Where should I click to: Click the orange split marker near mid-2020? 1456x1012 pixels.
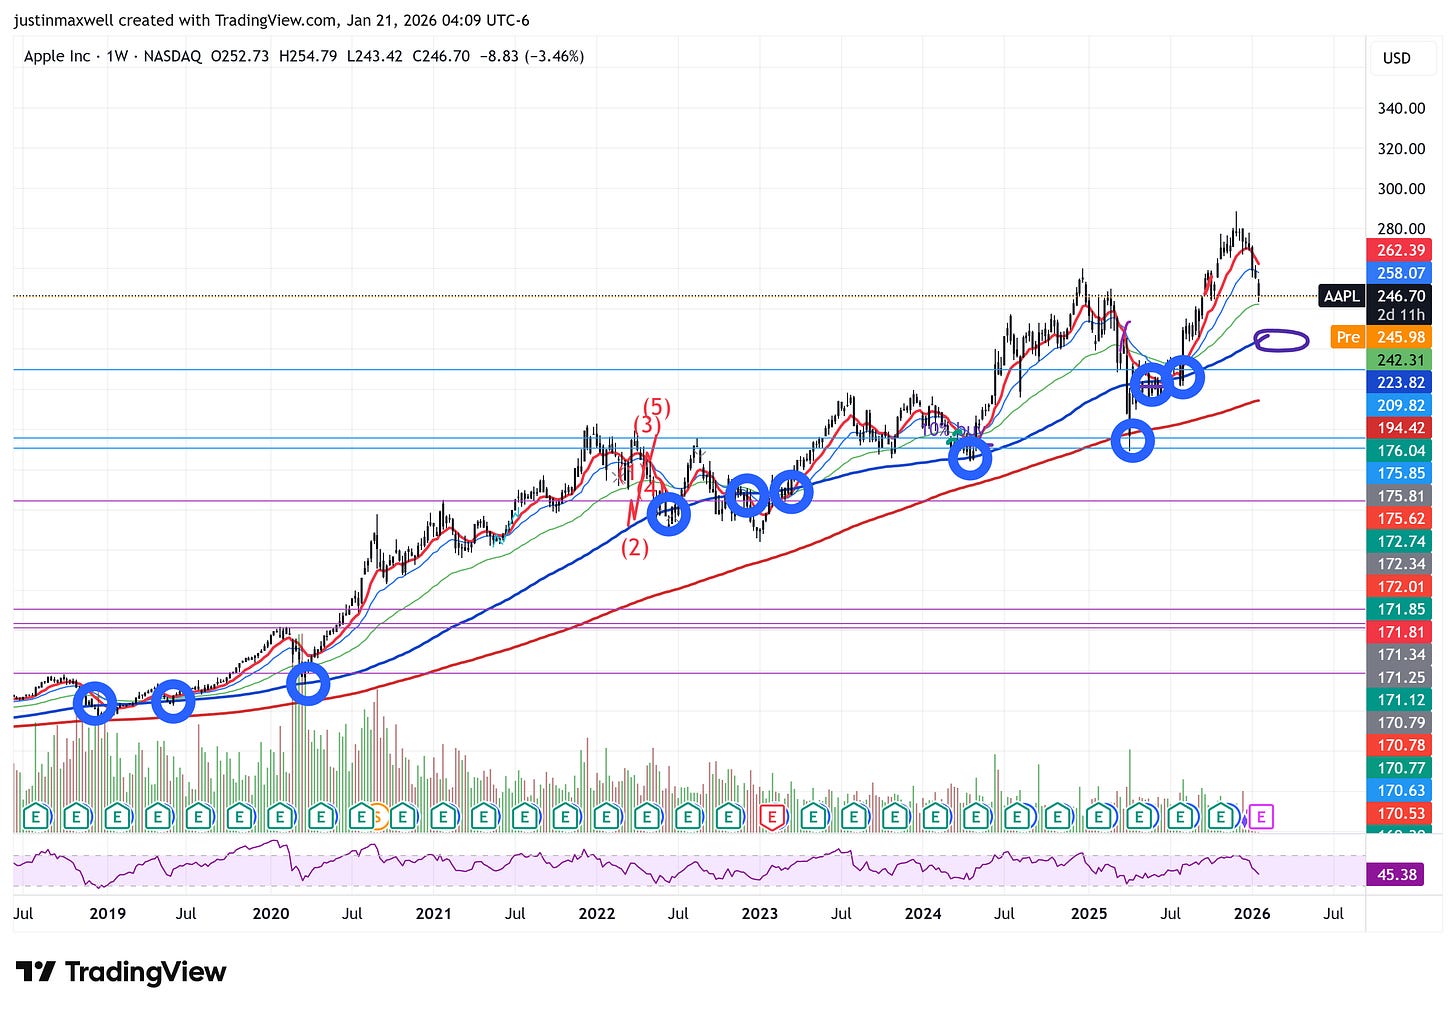click(377, 817)
